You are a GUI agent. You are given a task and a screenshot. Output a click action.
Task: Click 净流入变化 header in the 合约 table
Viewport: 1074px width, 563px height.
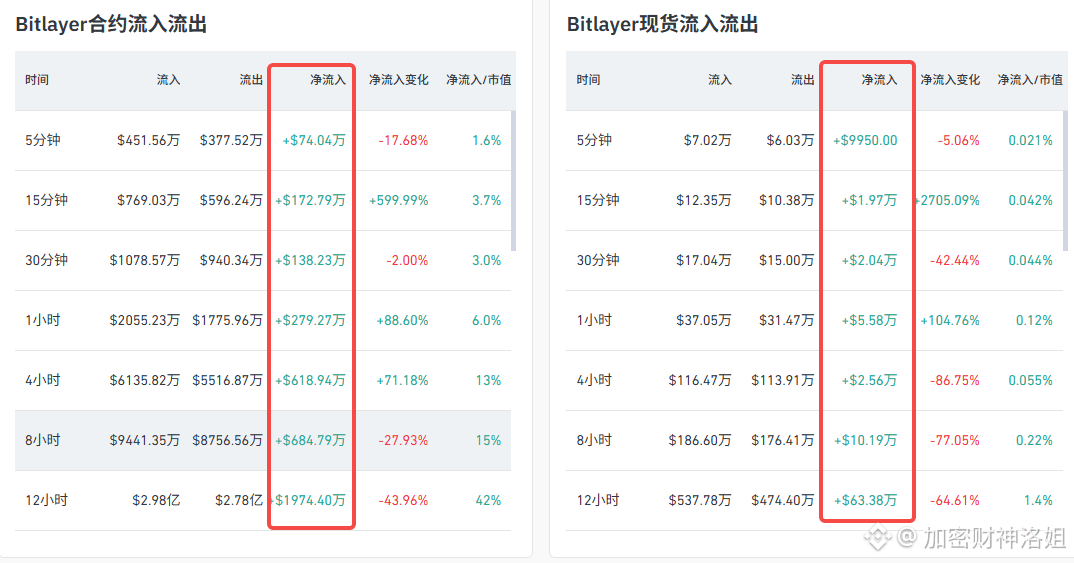pyautogui.click(x=399, y=80)
